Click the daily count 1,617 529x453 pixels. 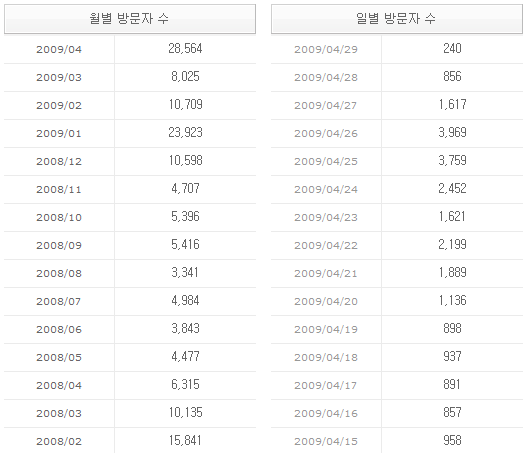tap(452, 105)
